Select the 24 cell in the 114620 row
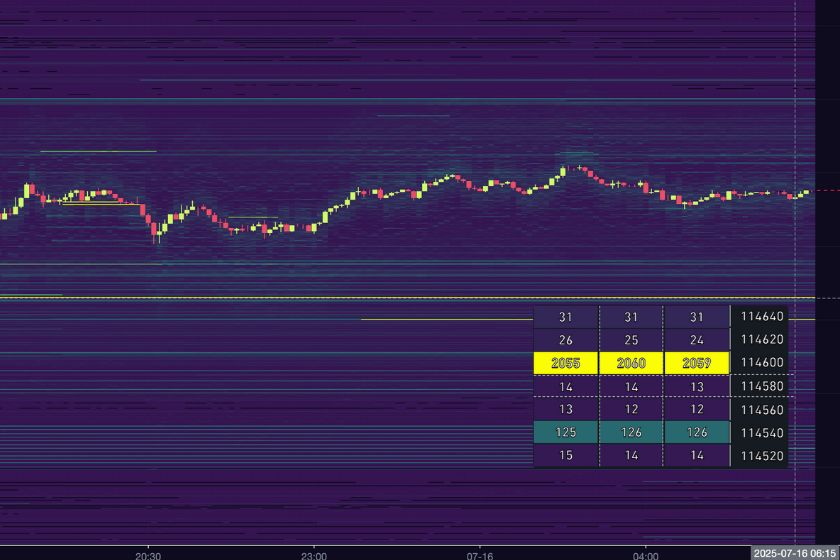 point(696,340)
